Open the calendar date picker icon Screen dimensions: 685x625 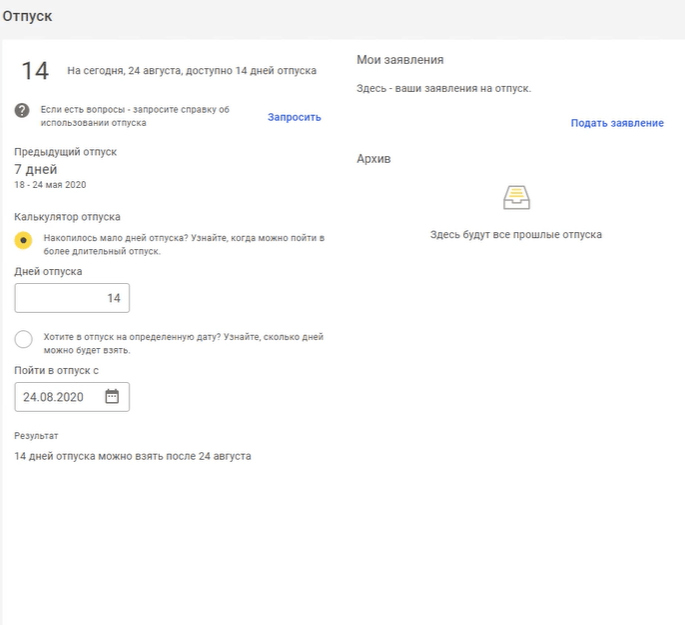[112, 397]
